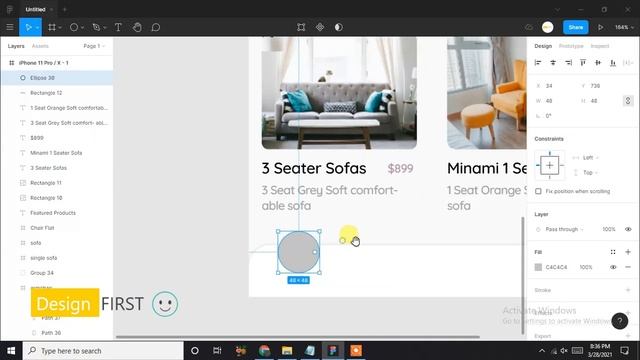This screenshot has width=640, height=360.
Task: Align selection to the bottom
Action: click(x=613, y=62)
